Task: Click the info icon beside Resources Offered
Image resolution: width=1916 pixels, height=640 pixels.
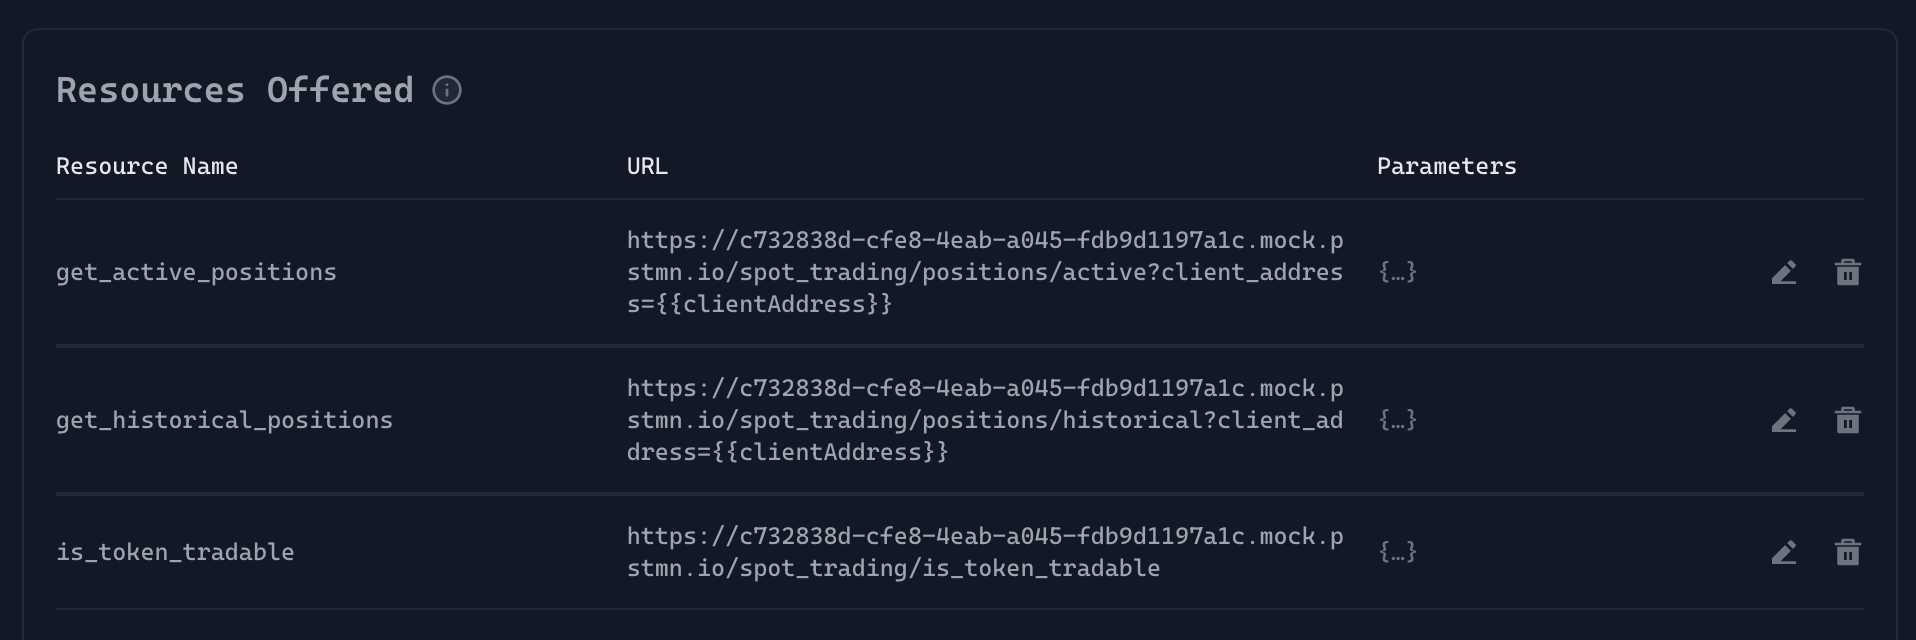Action: pyautogui.click(x=447, y=91)
